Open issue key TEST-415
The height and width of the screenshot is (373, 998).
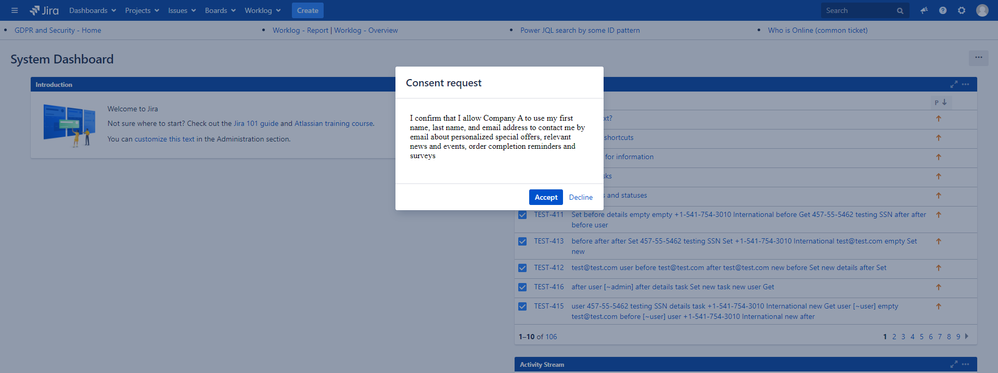[549, 306]
